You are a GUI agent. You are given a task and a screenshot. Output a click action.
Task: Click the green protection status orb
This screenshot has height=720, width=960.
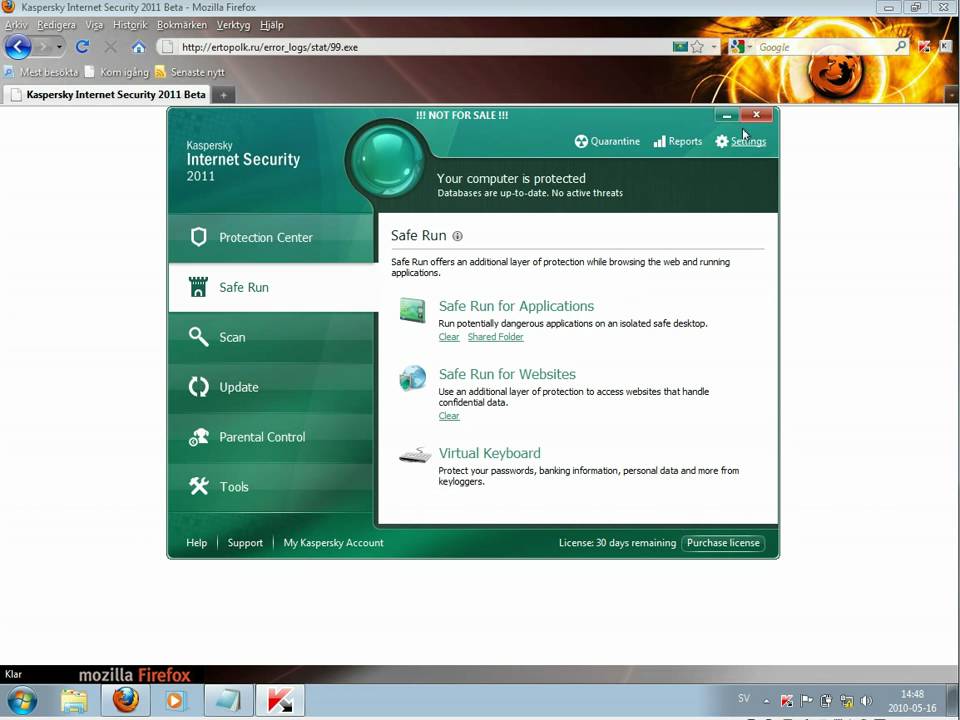point(386,159)
